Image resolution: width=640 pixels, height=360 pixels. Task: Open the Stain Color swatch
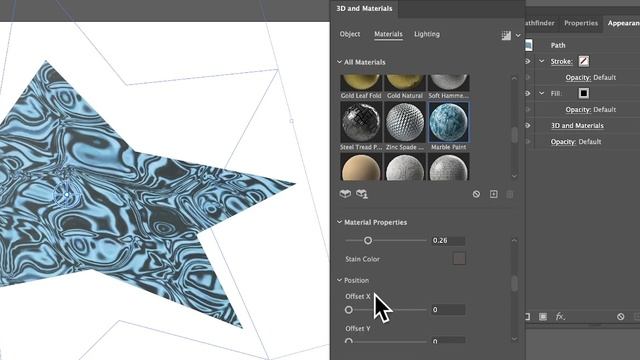(x=459, y=258)
